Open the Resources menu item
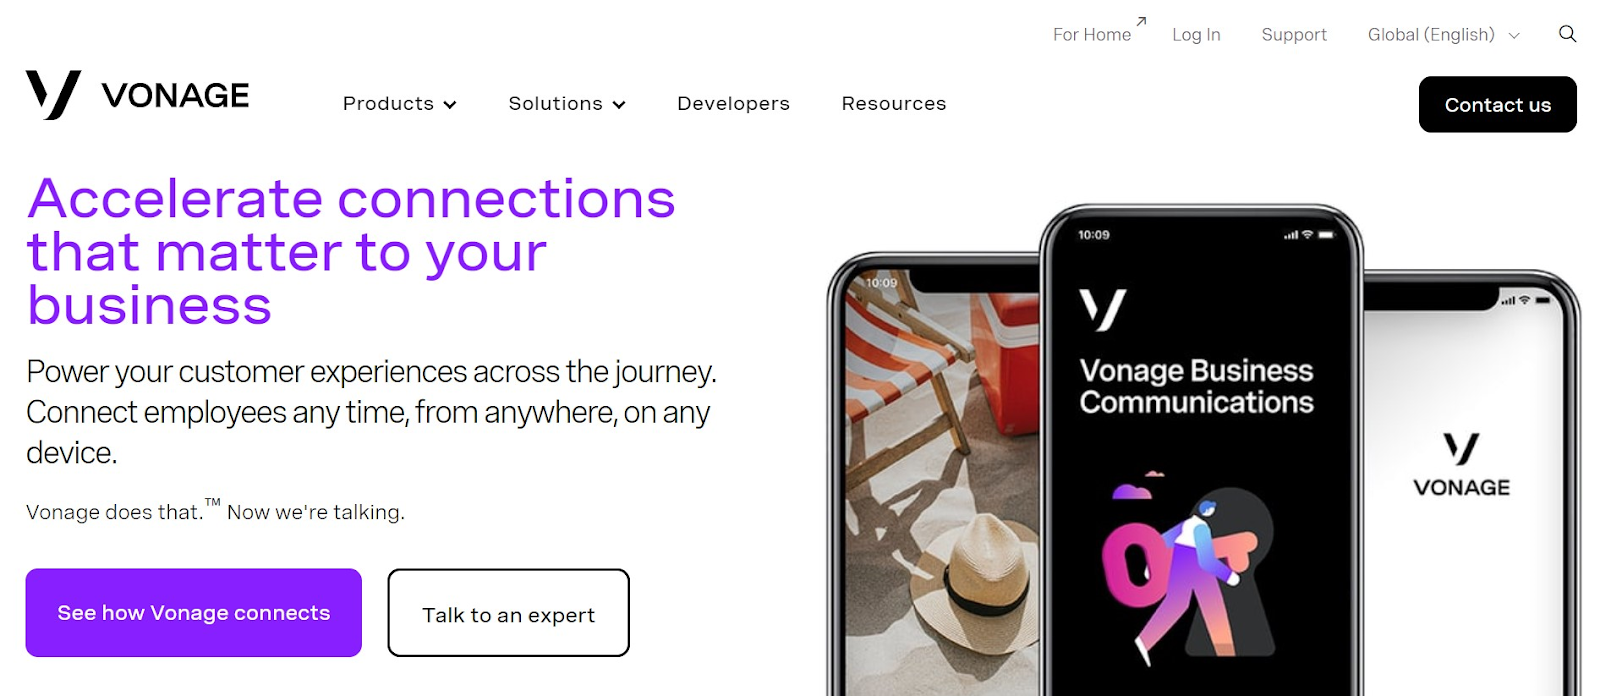The height and width of the screenshot is (696, 1600). coord(893,104)
